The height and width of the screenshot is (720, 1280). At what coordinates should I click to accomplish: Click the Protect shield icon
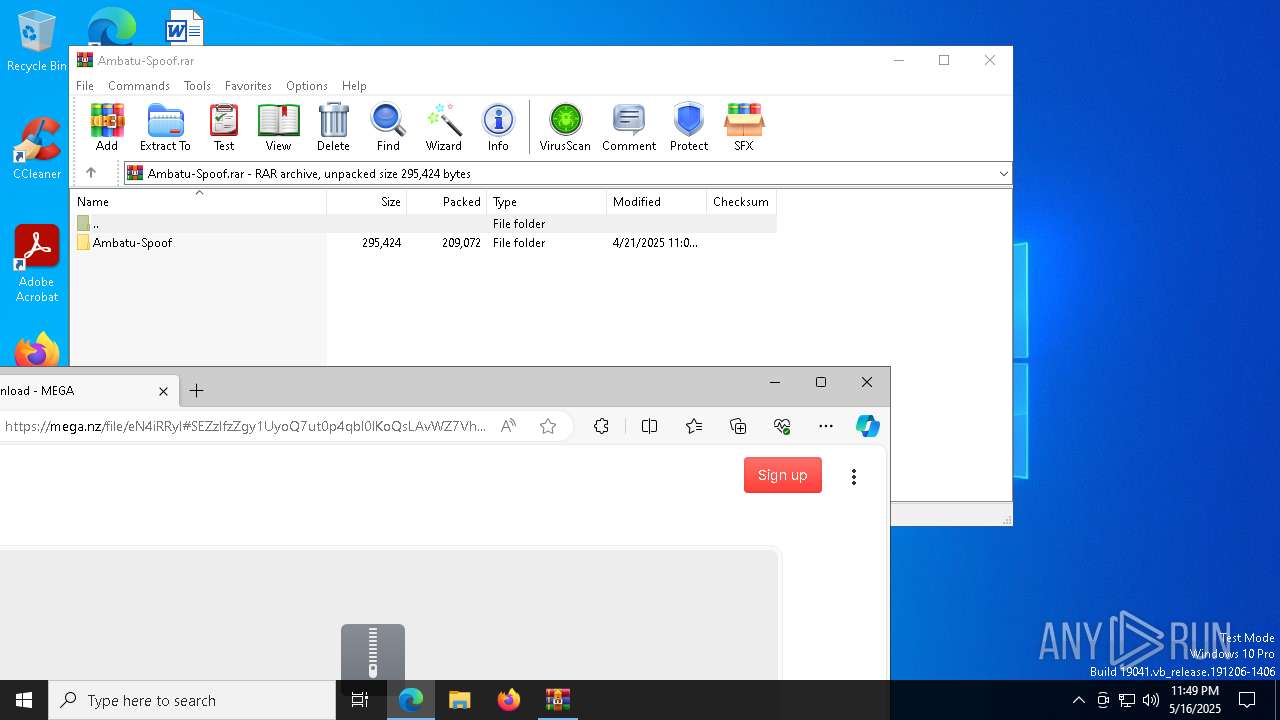point(689,127)
